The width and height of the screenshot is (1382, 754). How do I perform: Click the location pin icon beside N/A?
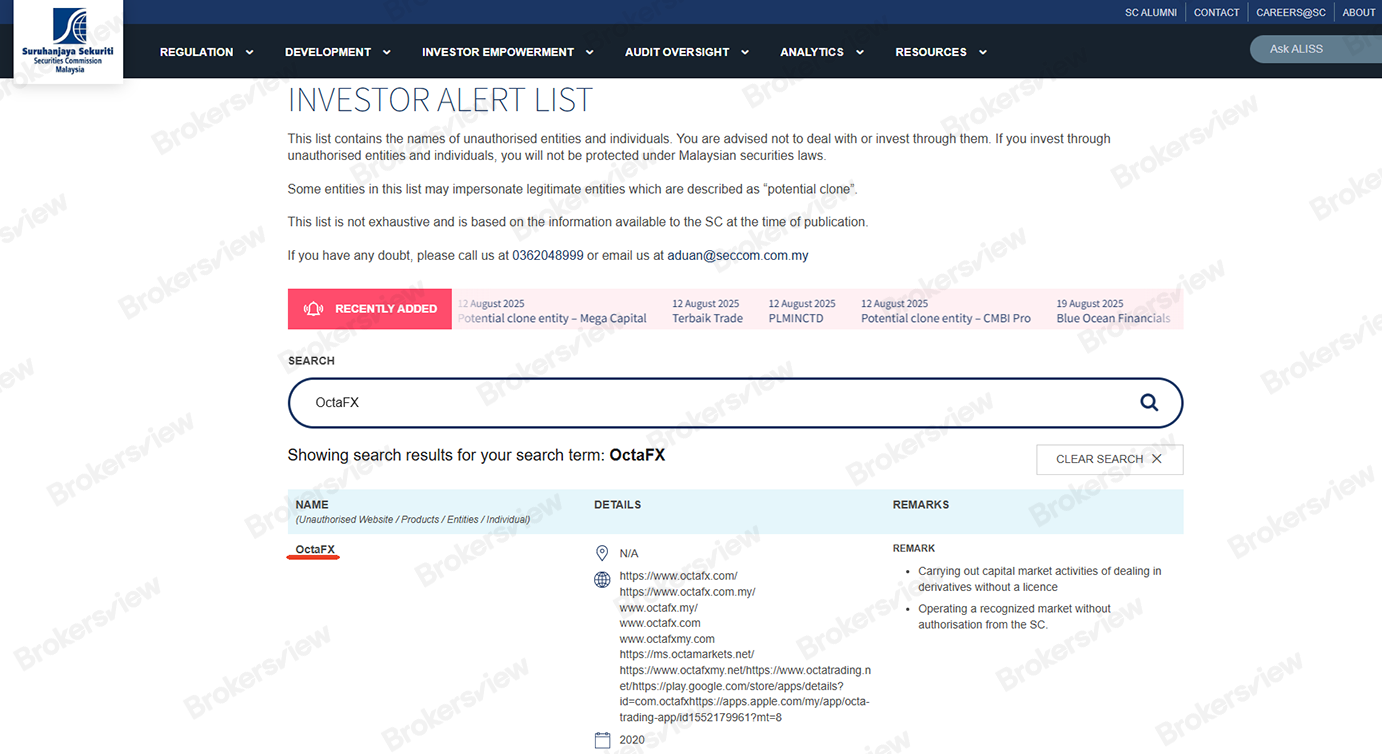(x=602, y=553)
